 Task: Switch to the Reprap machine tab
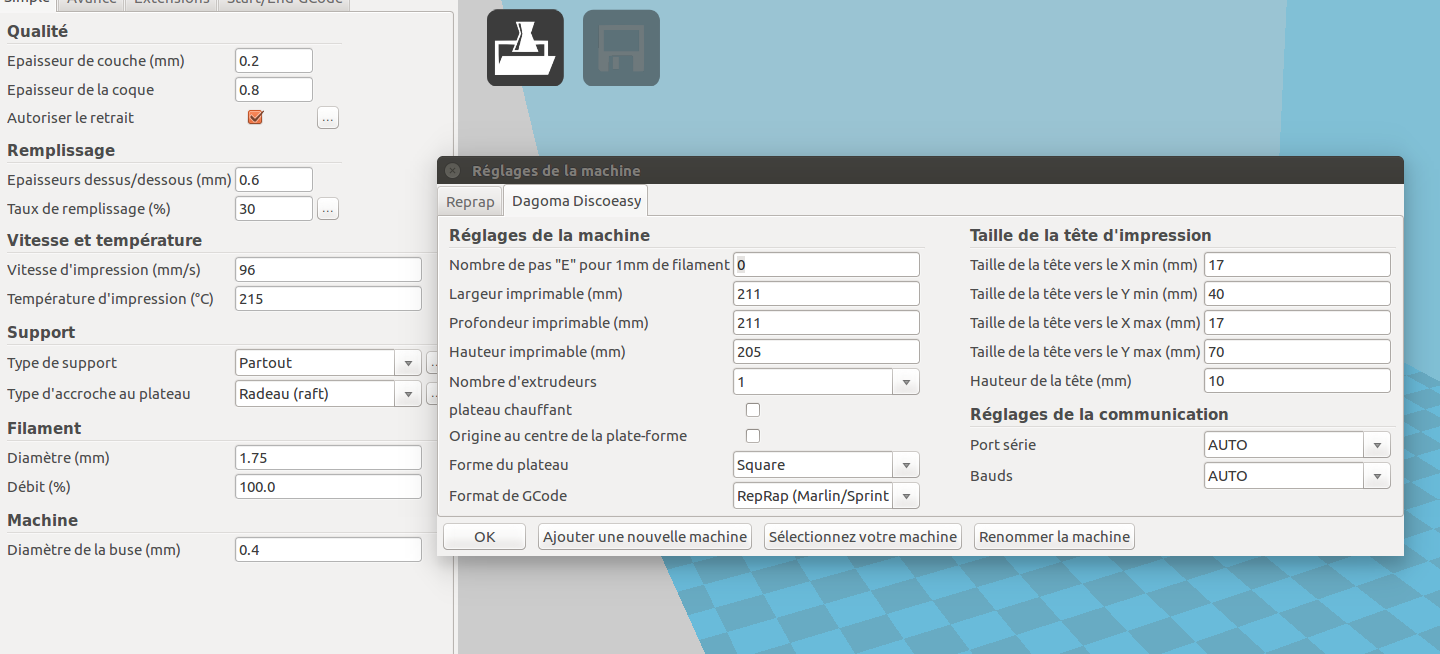[x=470, y=201]
